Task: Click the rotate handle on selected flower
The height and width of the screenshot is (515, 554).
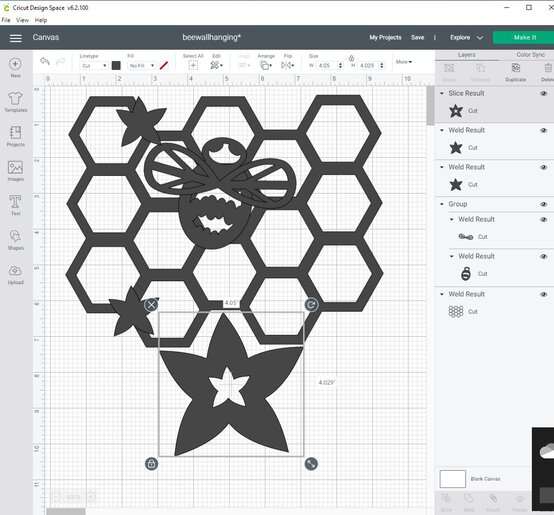Action: [x=311, y=304]
